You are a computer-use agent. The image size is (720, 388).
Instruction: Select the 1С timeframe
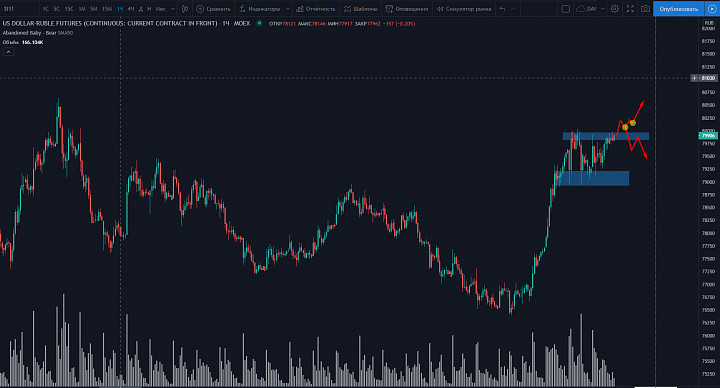45,9
